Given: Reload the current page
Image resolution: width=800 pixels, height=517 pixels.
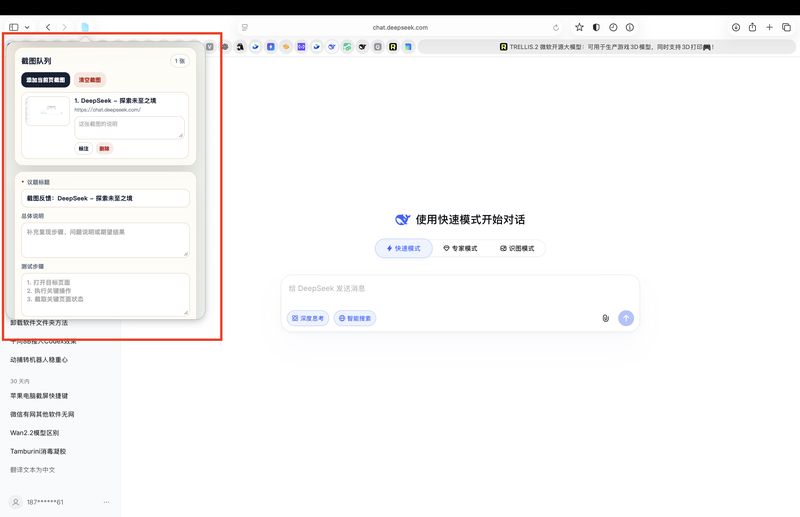Looking at the screenshot, I should (556, 28).
